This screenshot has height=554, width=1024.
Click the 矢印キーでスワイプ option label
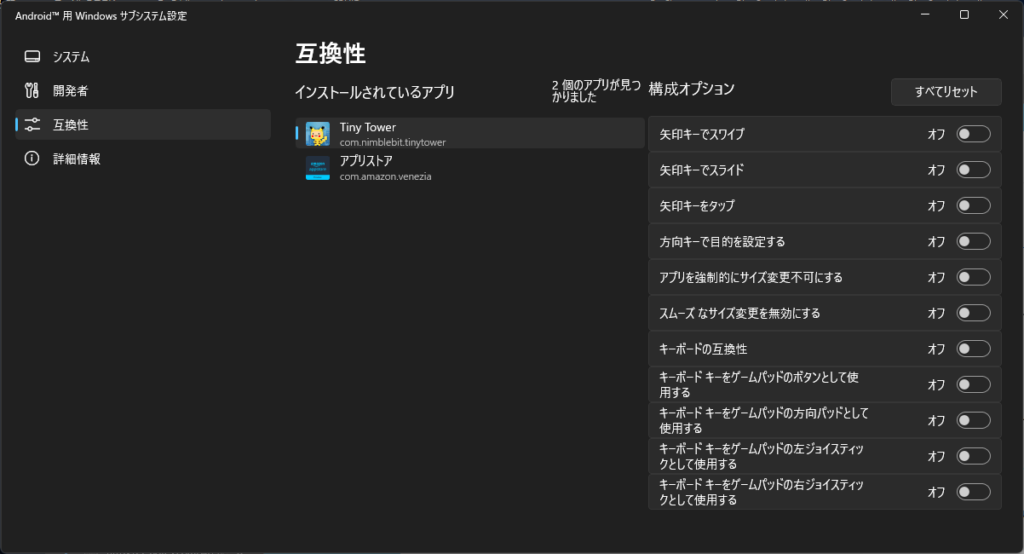tap(702, 134)
